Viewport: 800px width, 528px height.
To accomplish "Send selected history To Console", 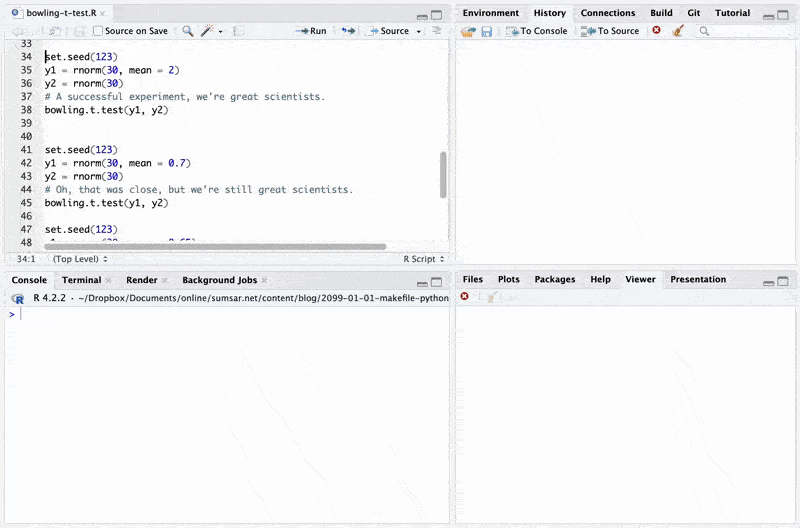I will [x=537, y=31].
